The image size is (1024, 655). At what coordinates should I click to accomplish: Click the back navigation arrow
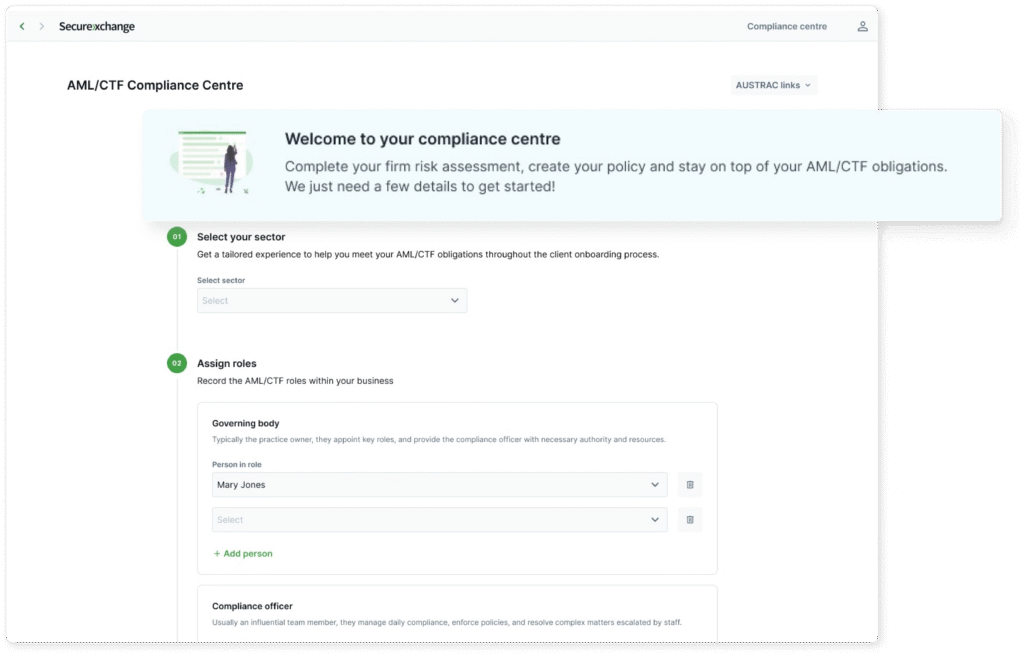click(x=22, y=27)
